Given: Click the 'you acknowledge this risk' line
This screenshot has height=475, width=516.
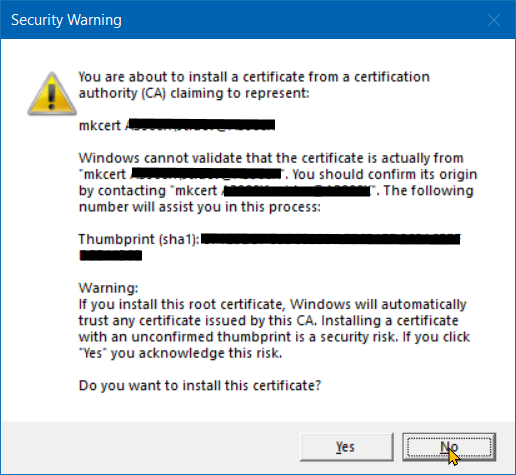Looking at the screenshot, I should (180, 353).
